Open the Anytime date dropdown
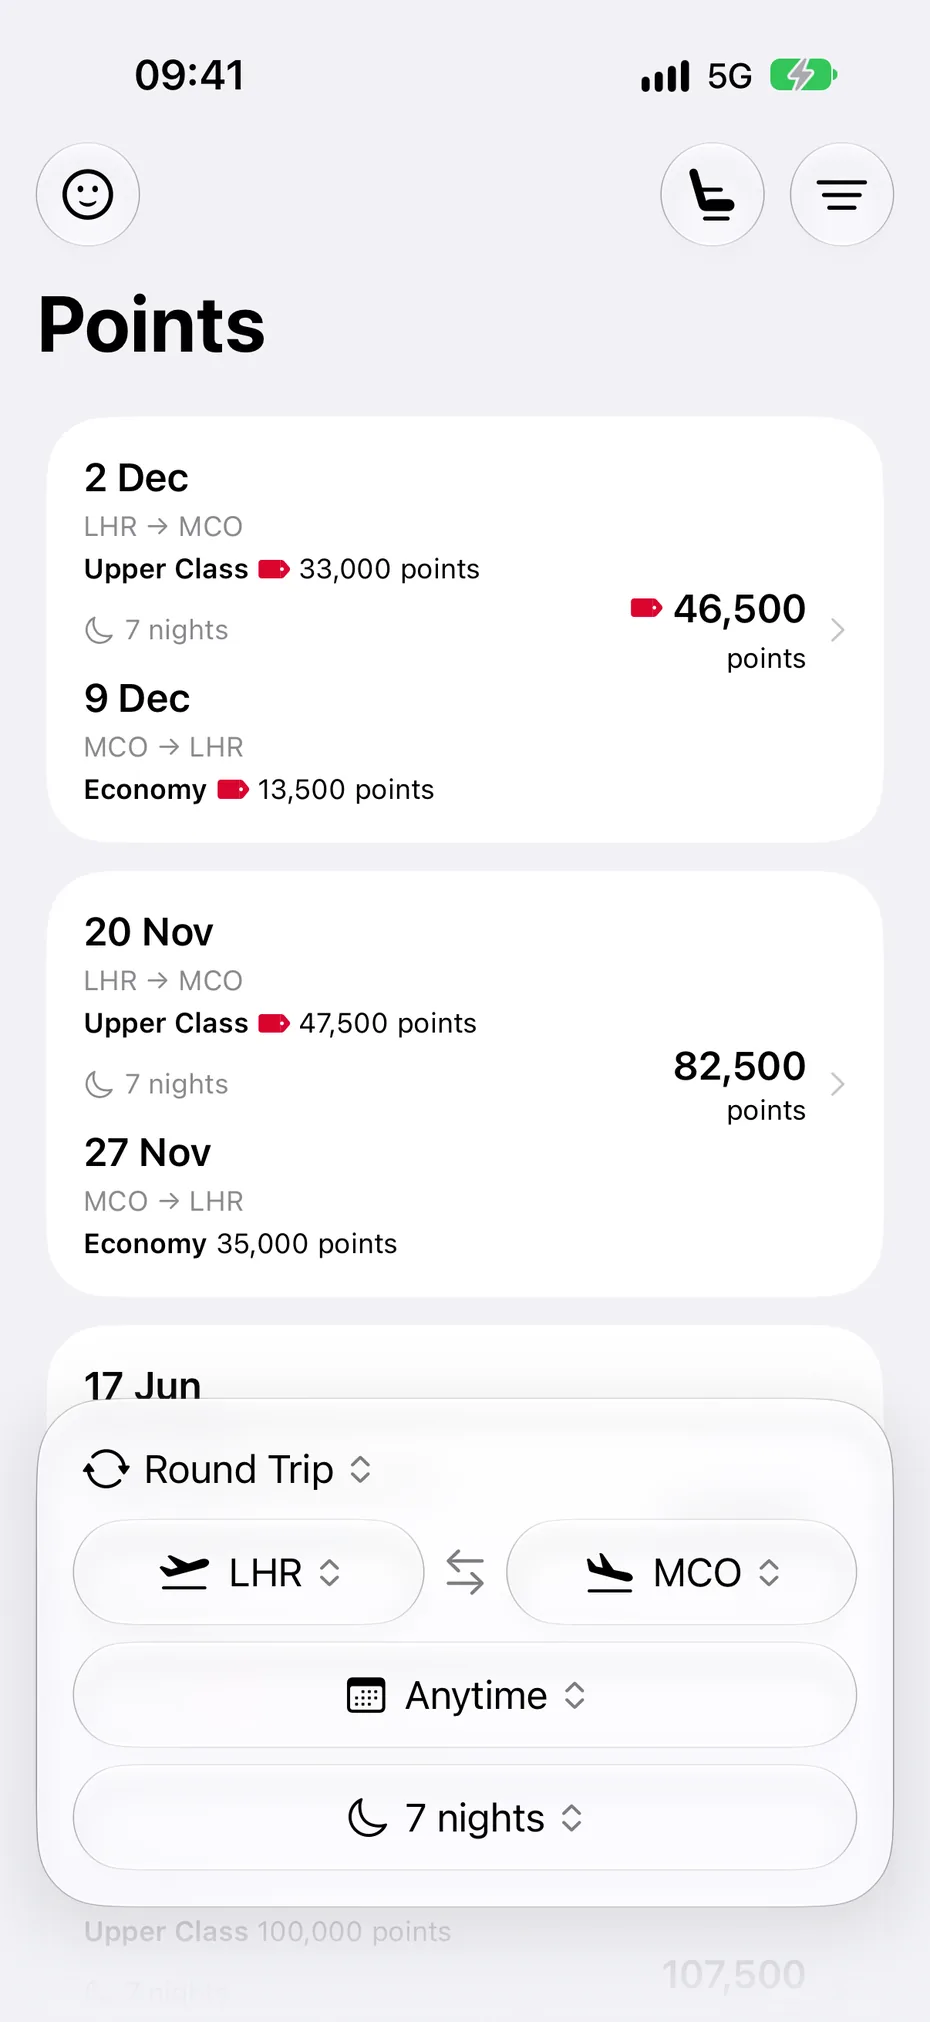The image size is (930, 2022). pyautogui.click(x=465, y=1695)
